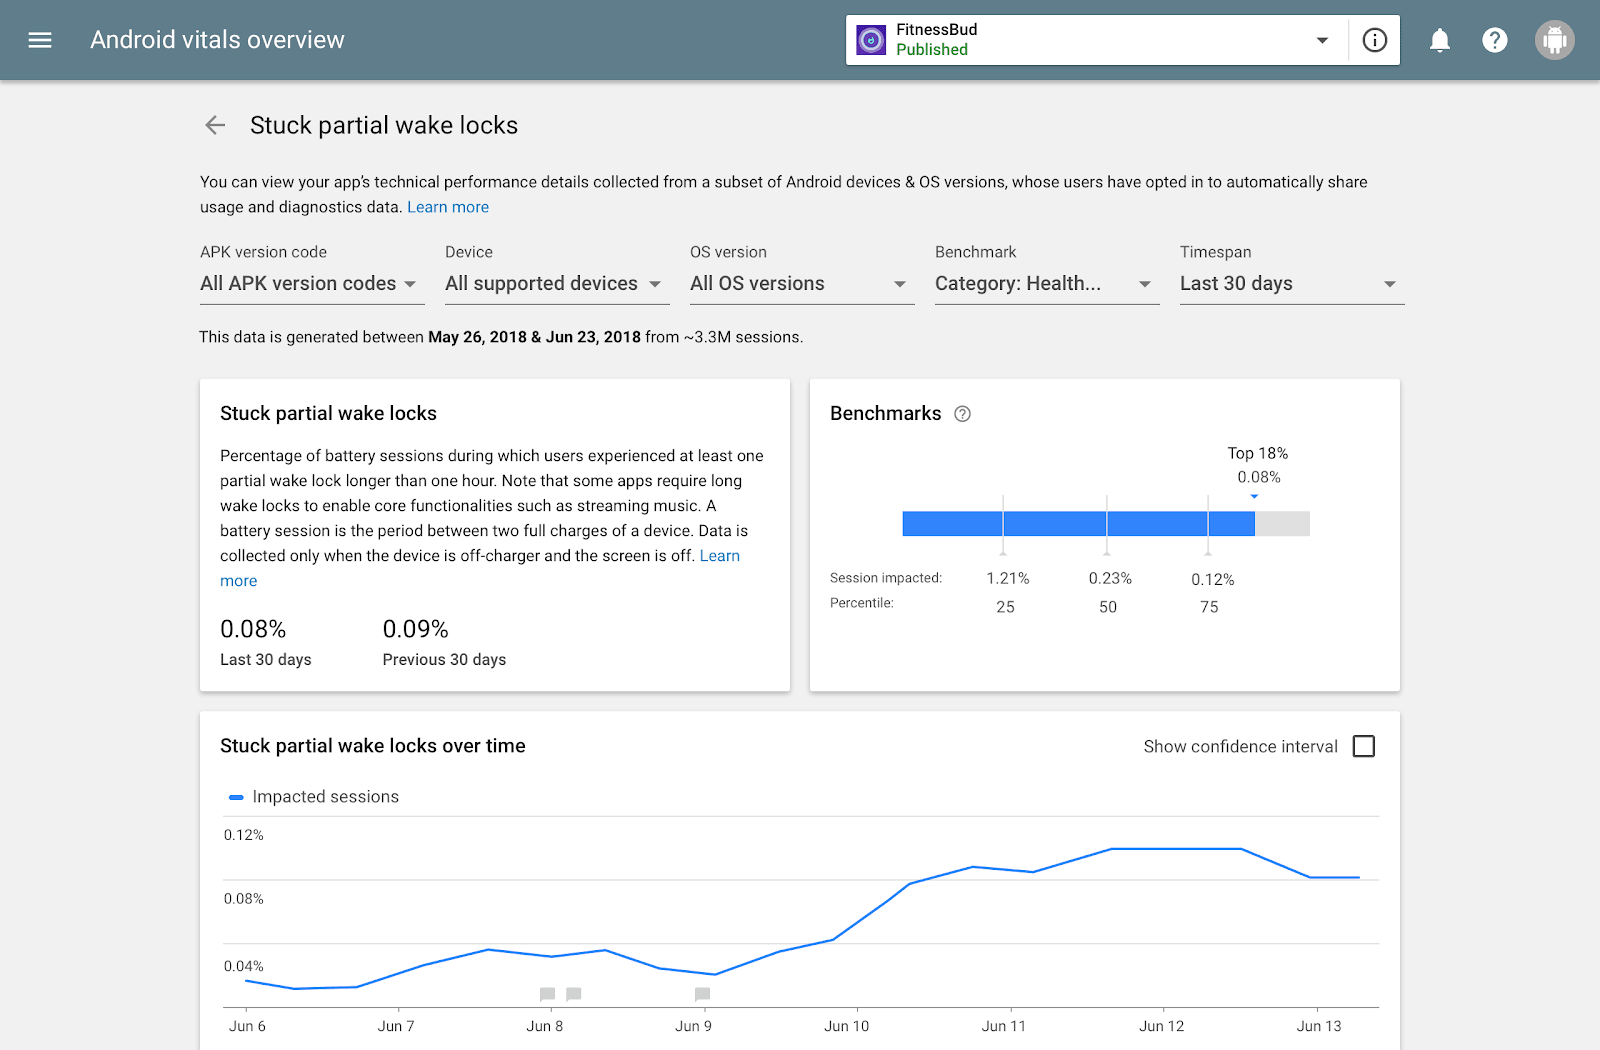Click the Jun 10 axis label
The width and height of the screenshot is (1600, 1050).
pos(846,1026)
